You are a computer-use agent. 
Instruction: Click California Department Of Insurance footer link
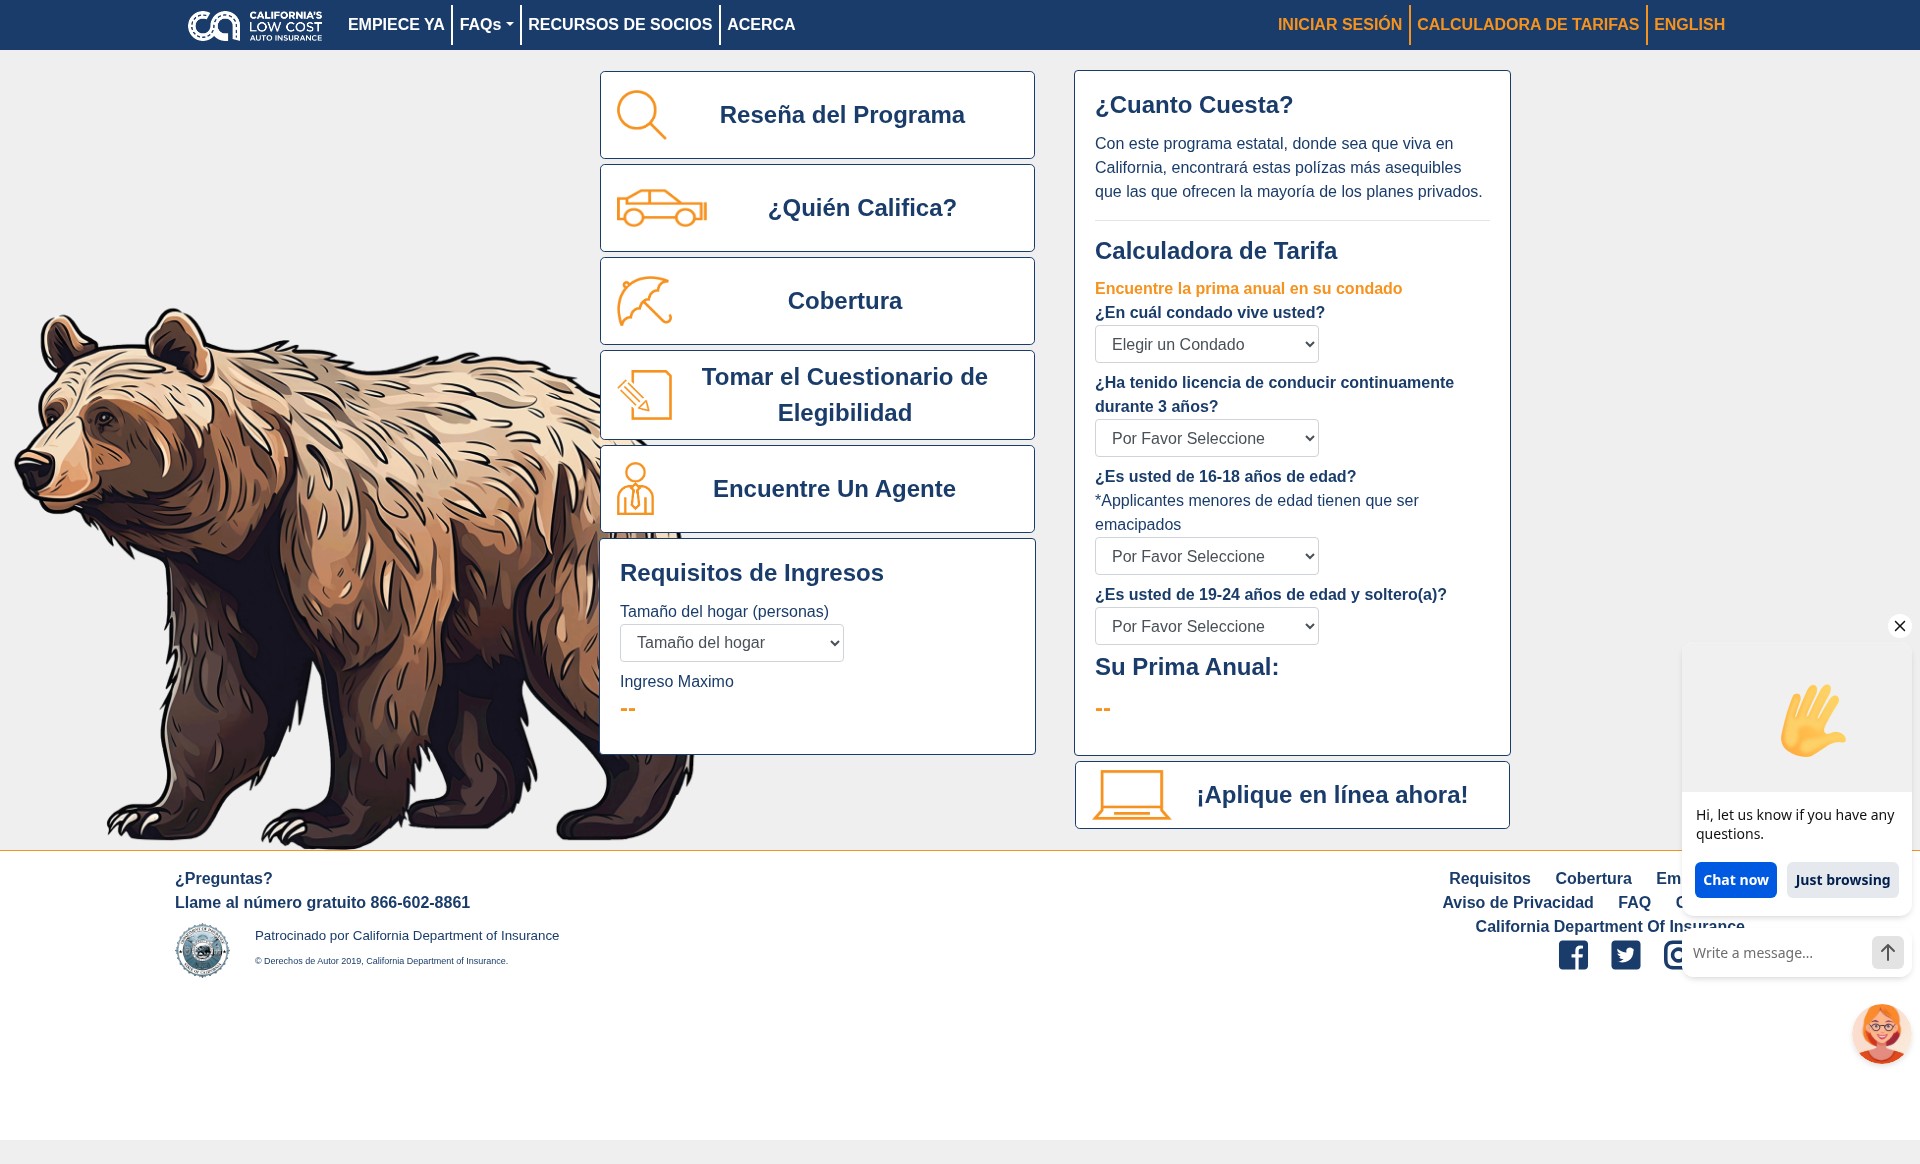click(x=1609, y=926)
